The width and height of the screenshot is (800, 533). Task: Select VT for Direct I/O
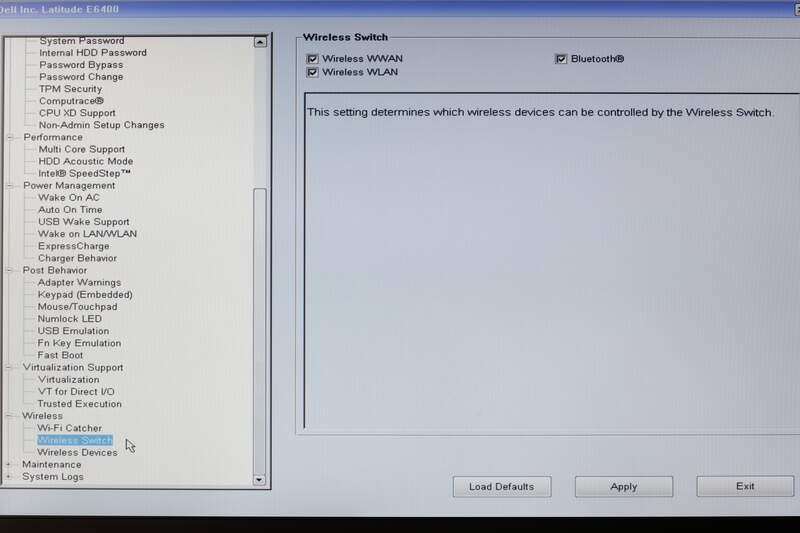coord(76,392)
